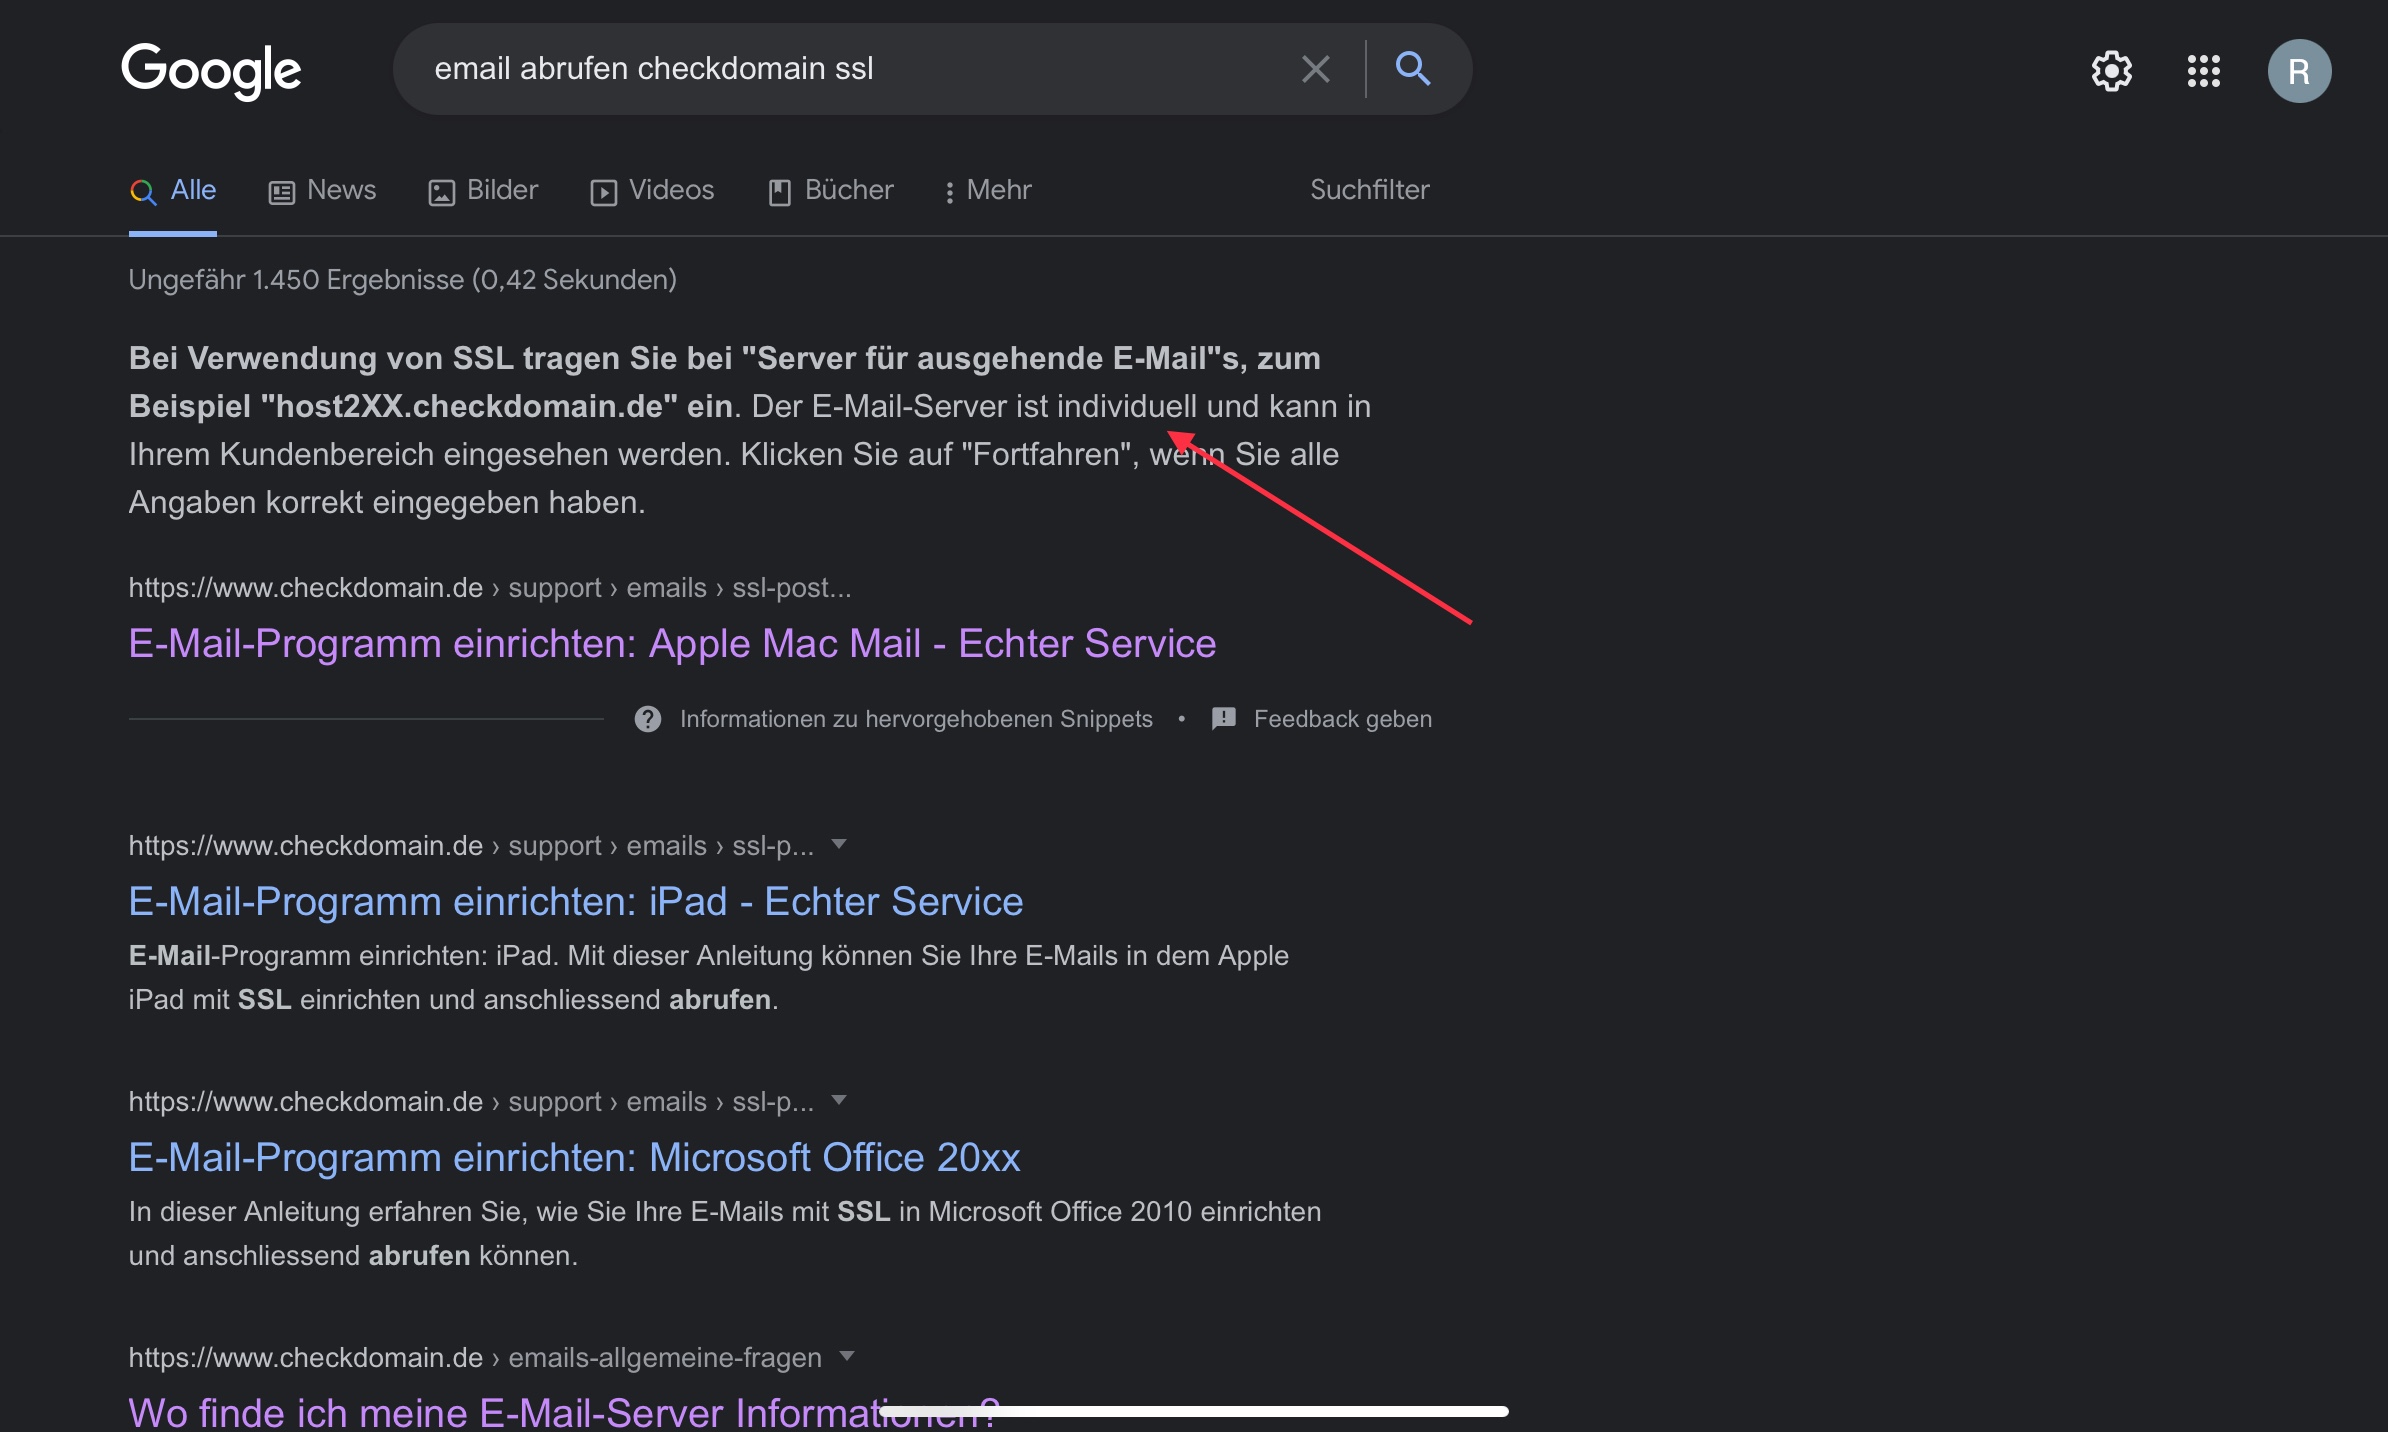Click the blue magnifier search icon

pos(1412,69)
